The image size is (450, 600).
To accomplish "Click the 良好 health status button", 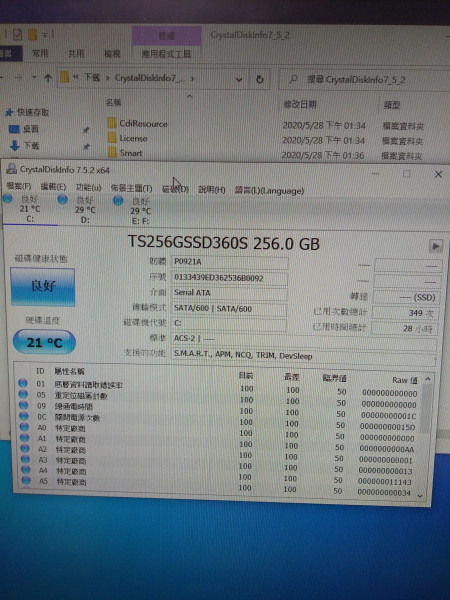I will coord(43,287).
